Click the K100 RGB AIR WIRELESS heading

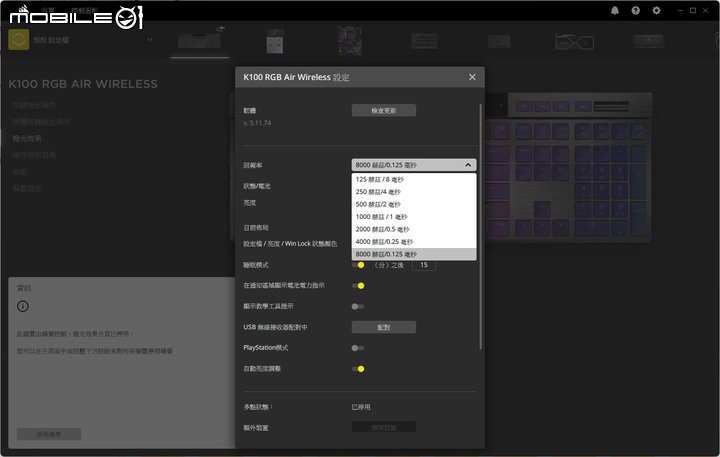[83, 84]
